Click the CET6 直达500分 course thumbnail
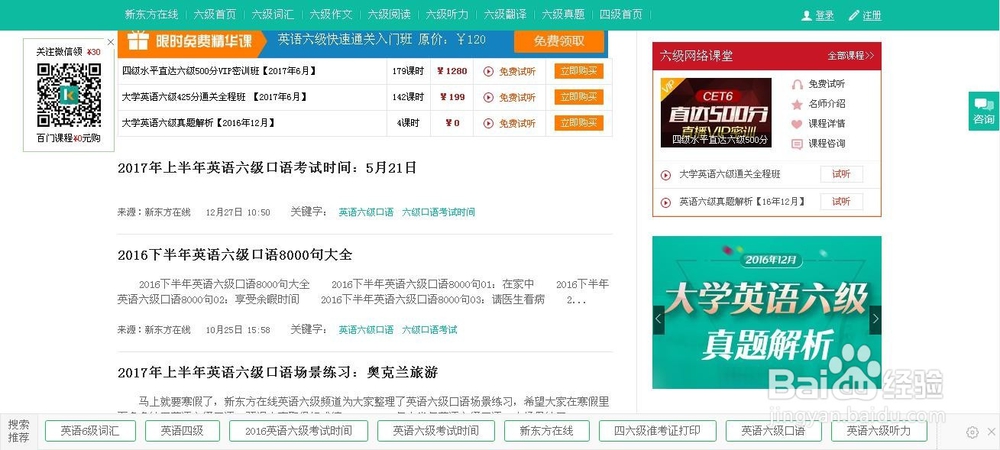The width and height of the screenshot is (1000, 450). point(716,113)
